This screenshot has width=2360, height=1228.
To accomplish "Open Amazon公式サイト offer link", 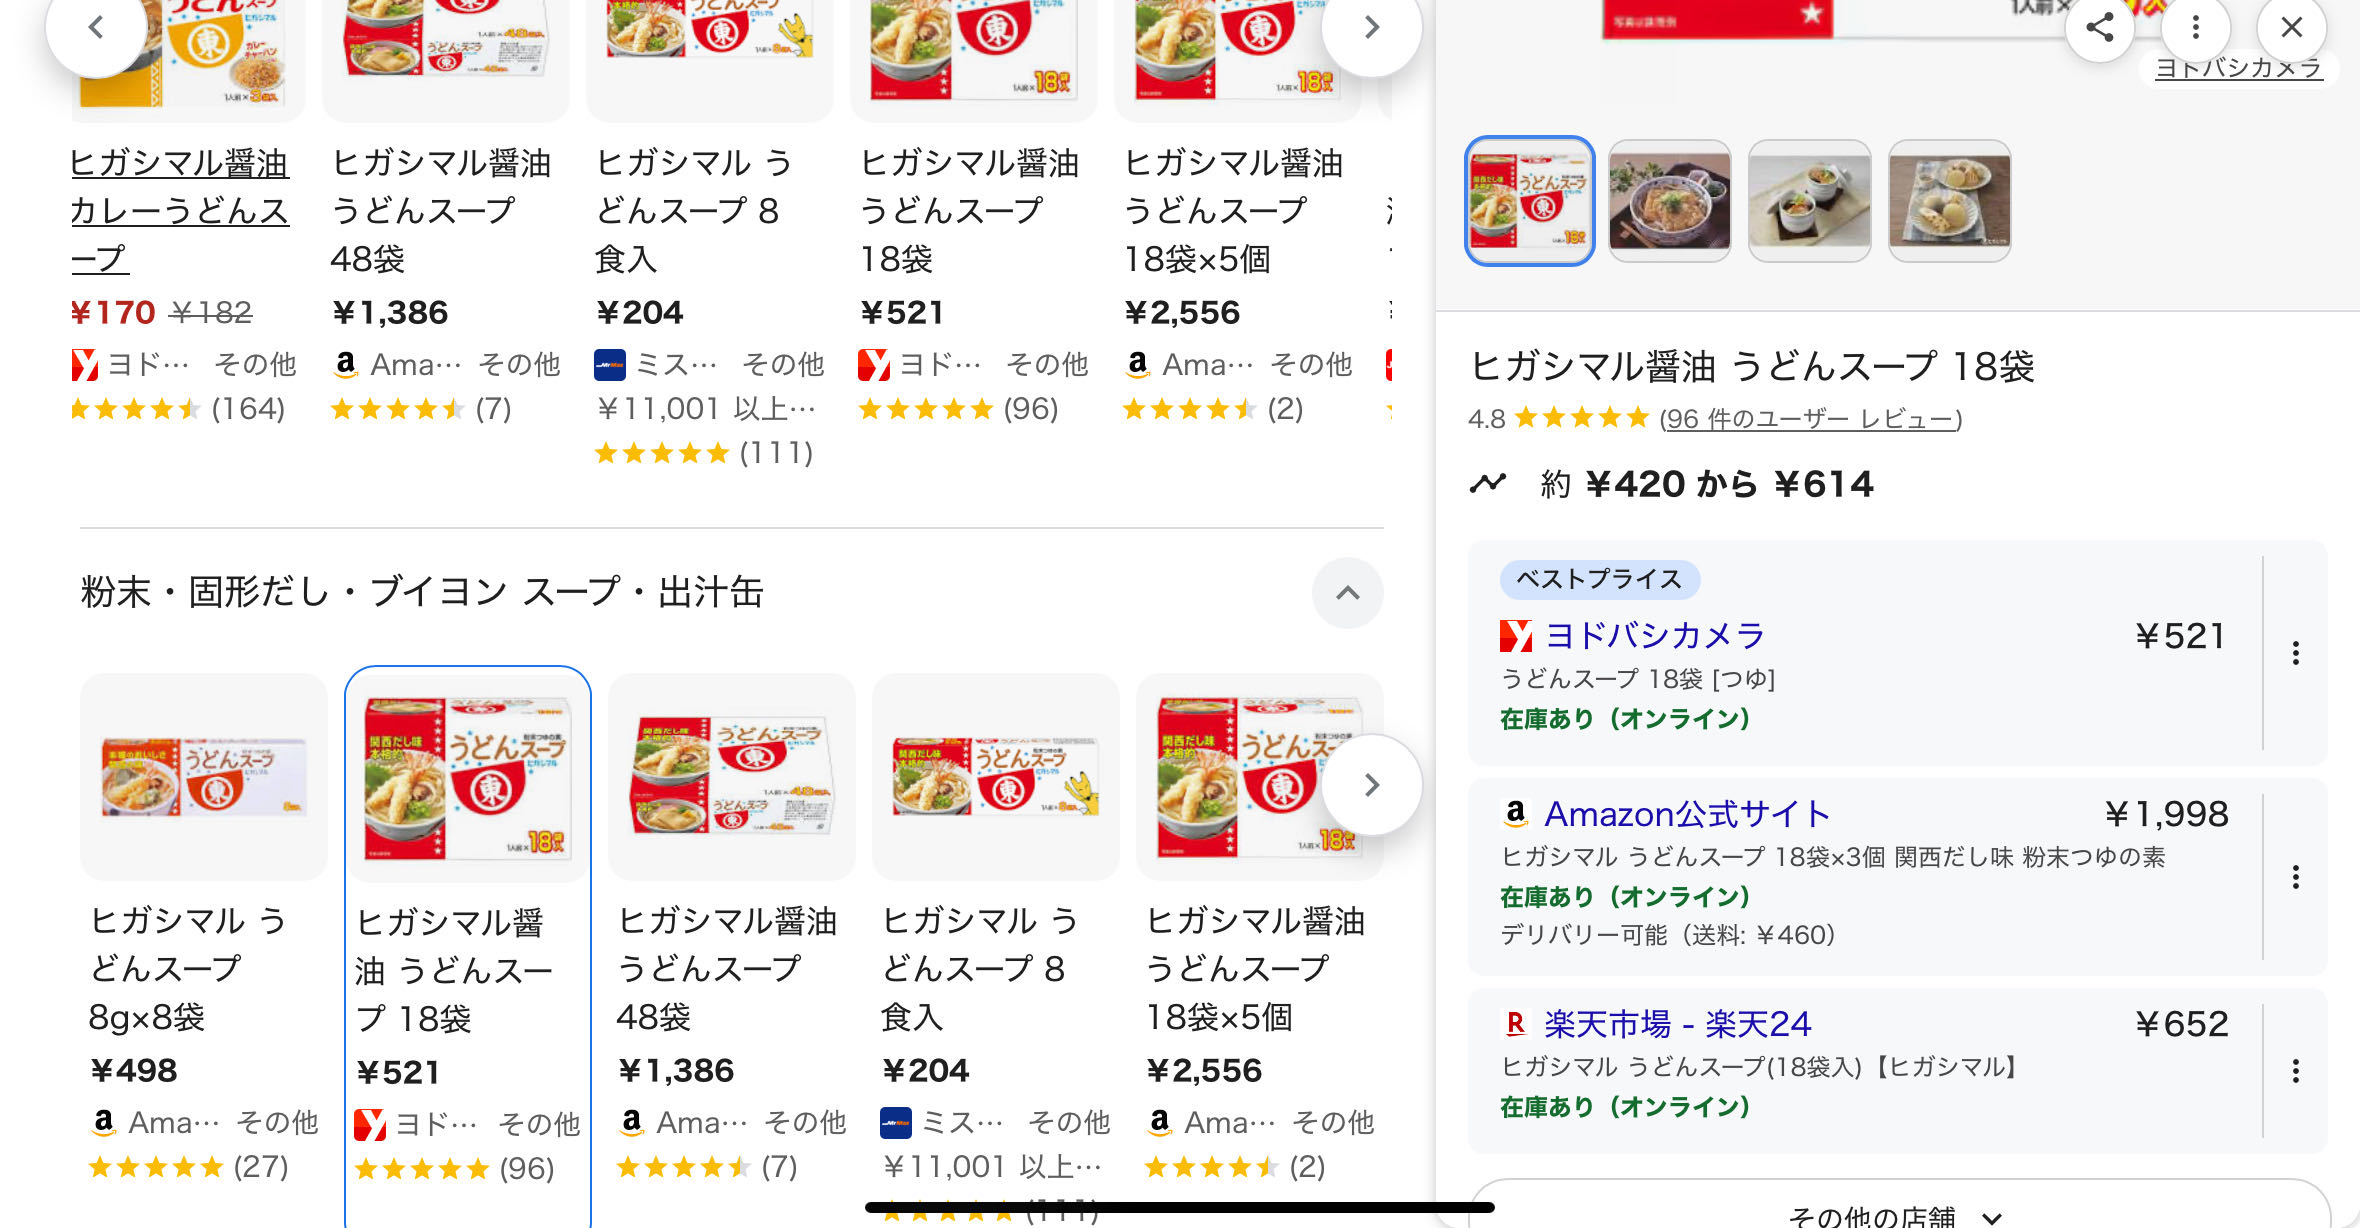I will 1686,814.
